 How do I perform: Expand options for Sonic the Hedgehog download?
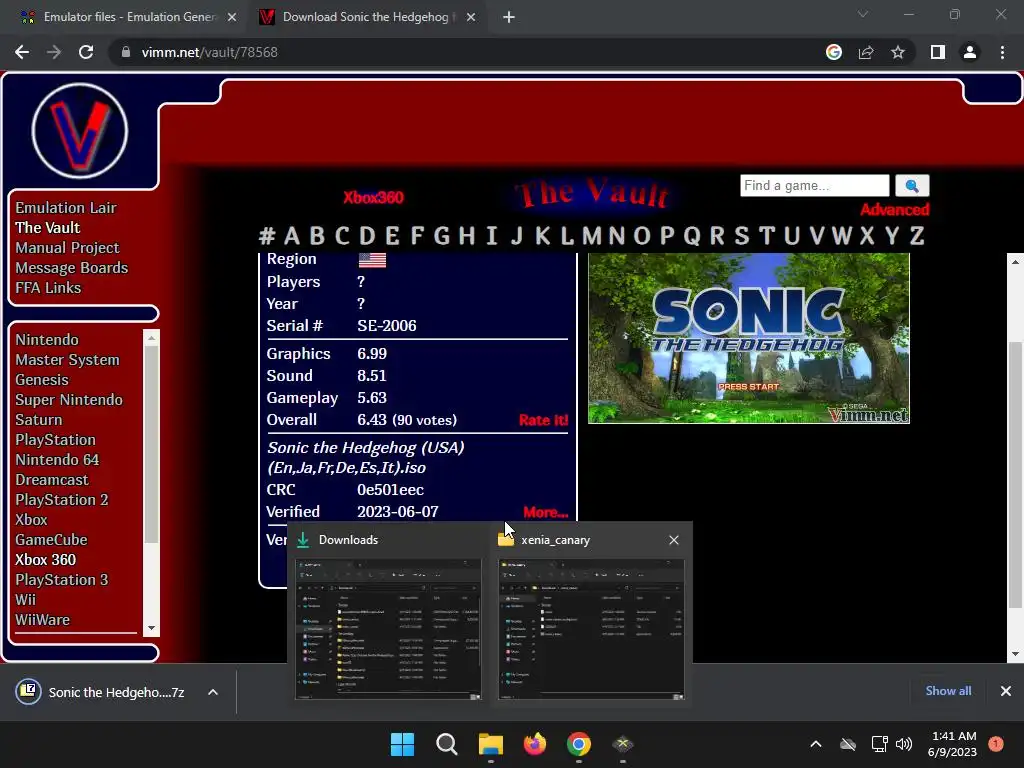[213, 692]
